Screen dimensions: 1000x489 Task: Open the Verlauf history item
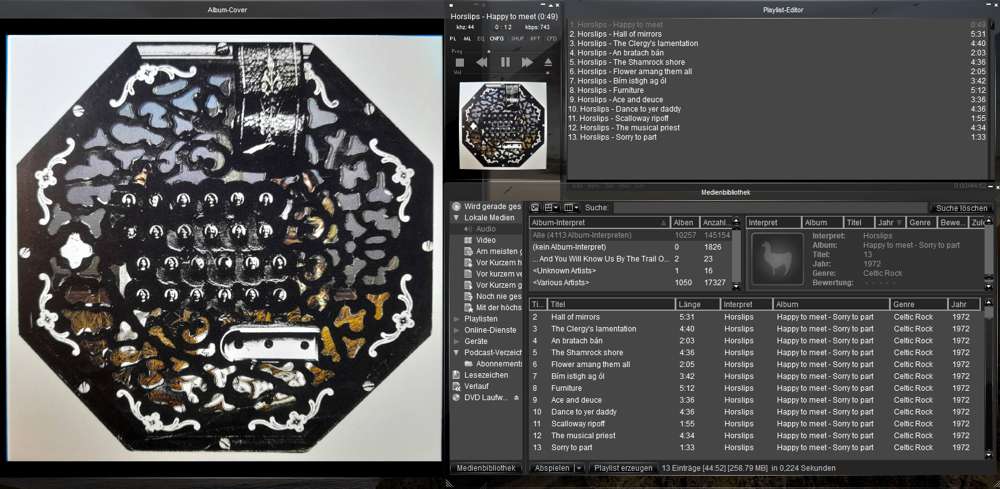(x=476, y=385)
